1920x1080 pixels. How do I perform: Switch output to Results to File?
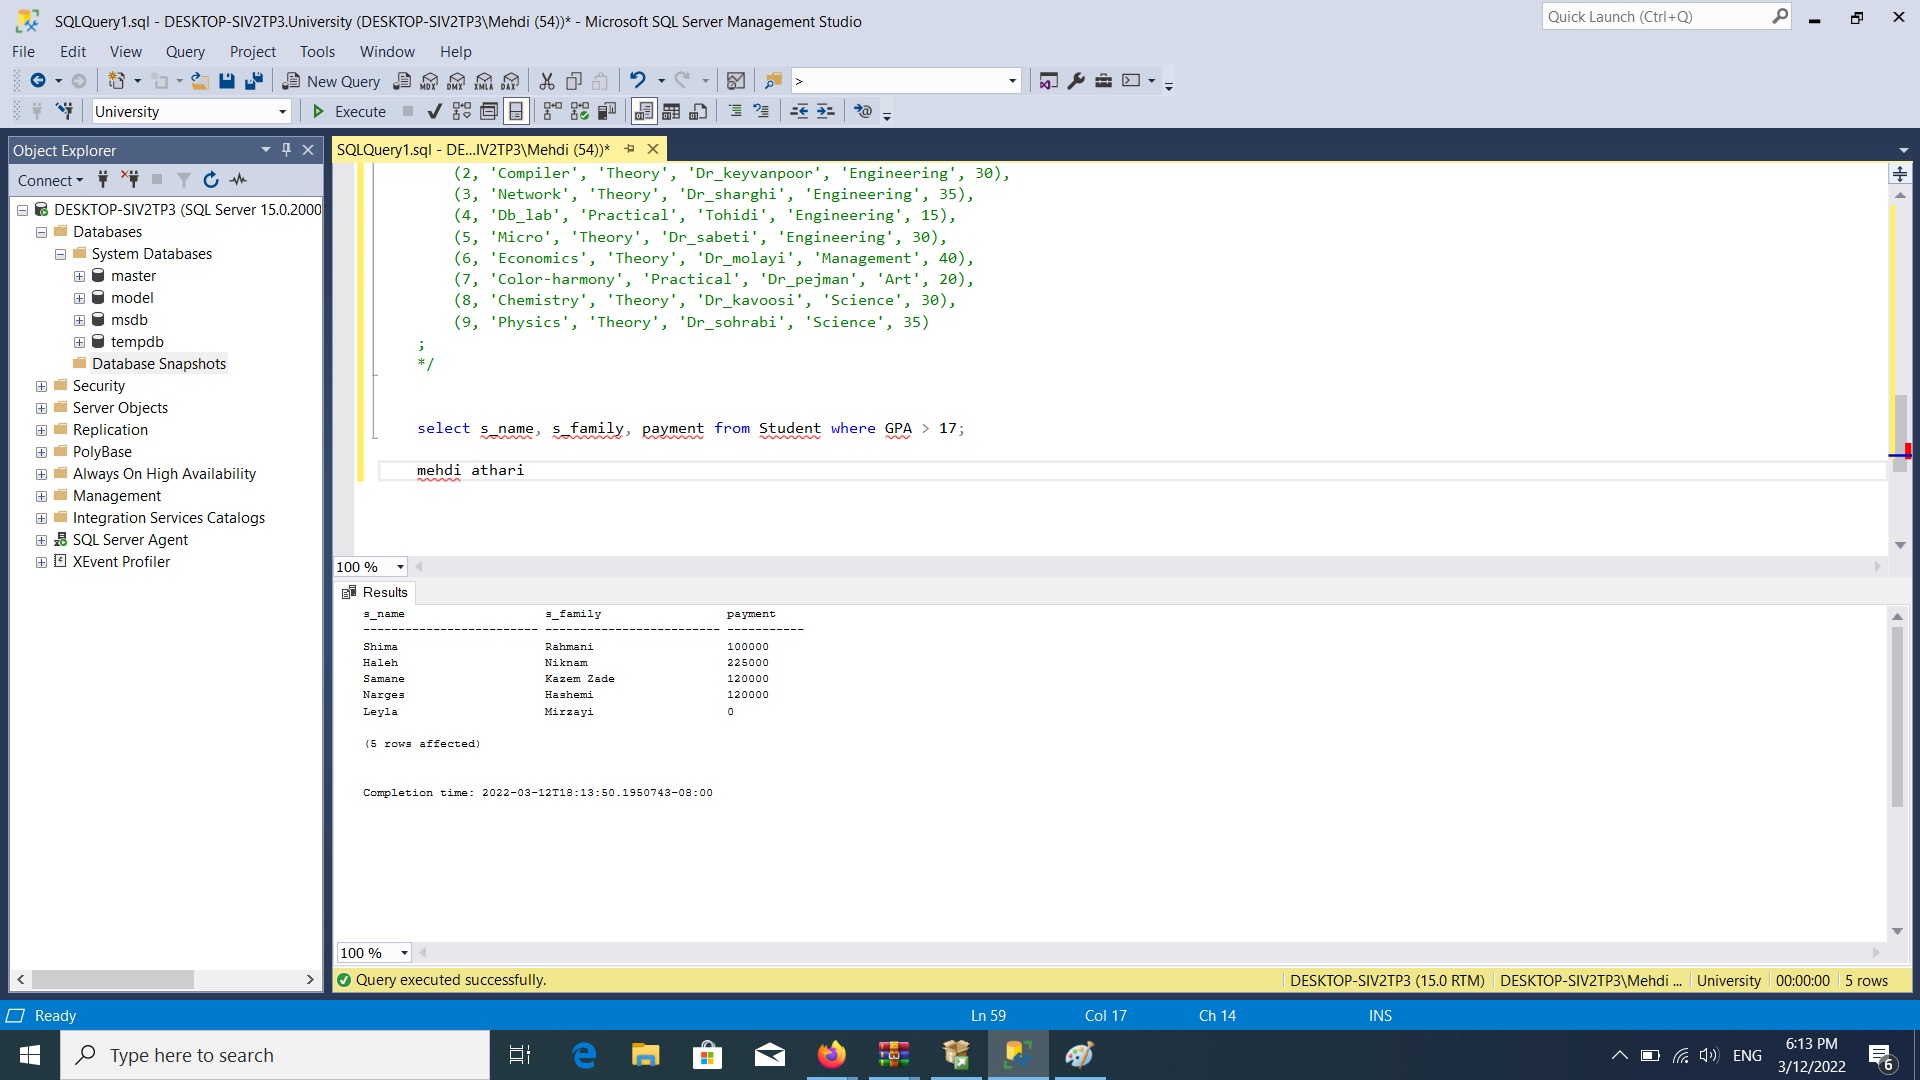699,111
